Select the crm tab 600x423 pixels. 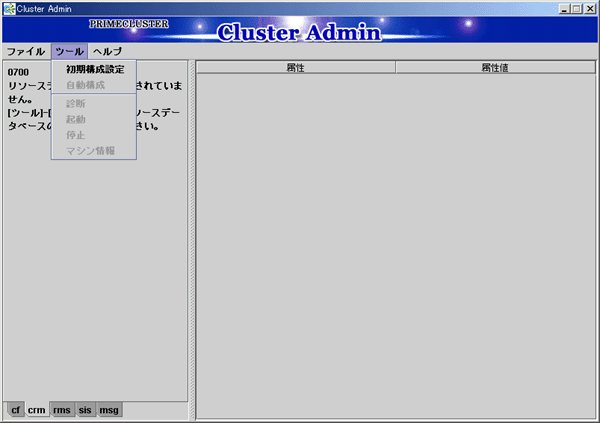pos(36,410)
